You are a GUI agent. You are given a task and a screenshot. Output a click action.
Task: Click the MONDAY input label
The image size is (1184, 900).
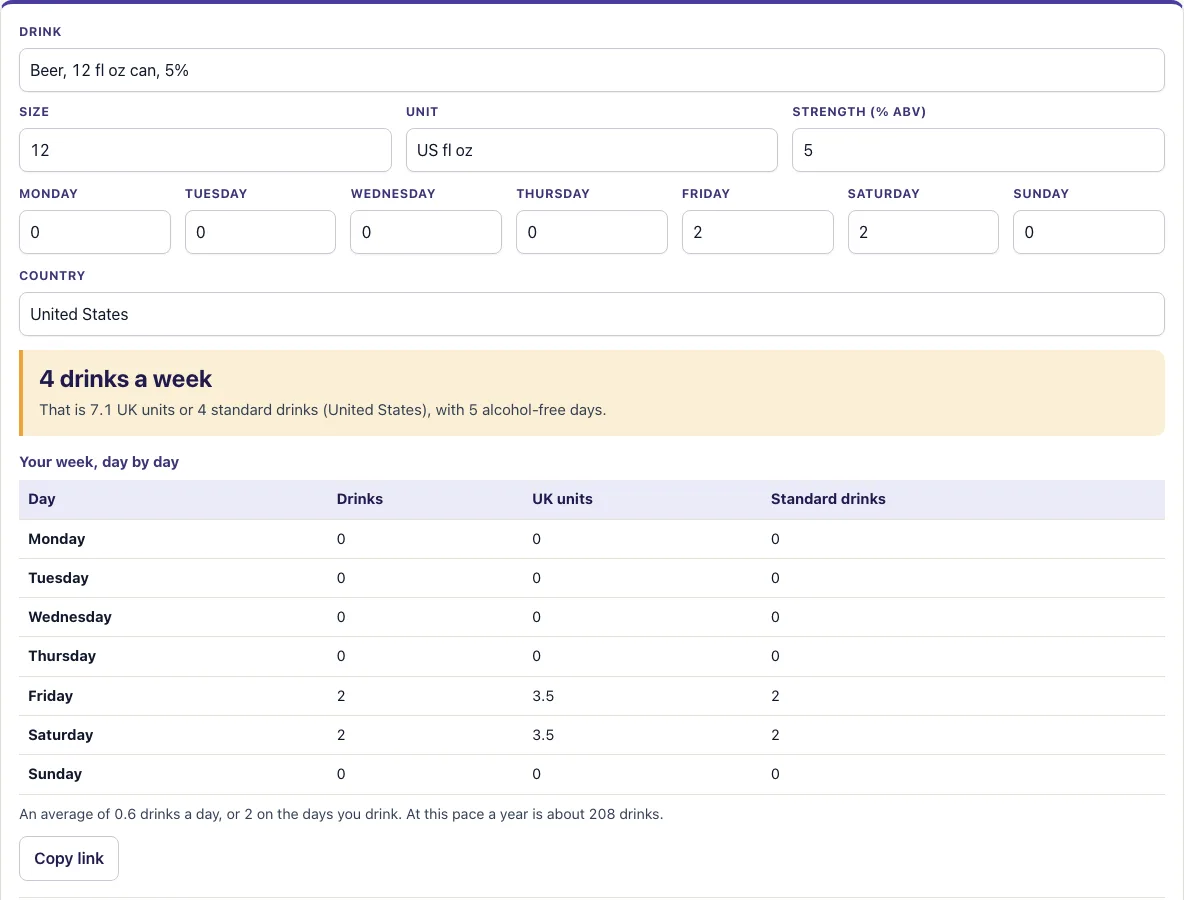pyautogui.click(x=48, y=193)
